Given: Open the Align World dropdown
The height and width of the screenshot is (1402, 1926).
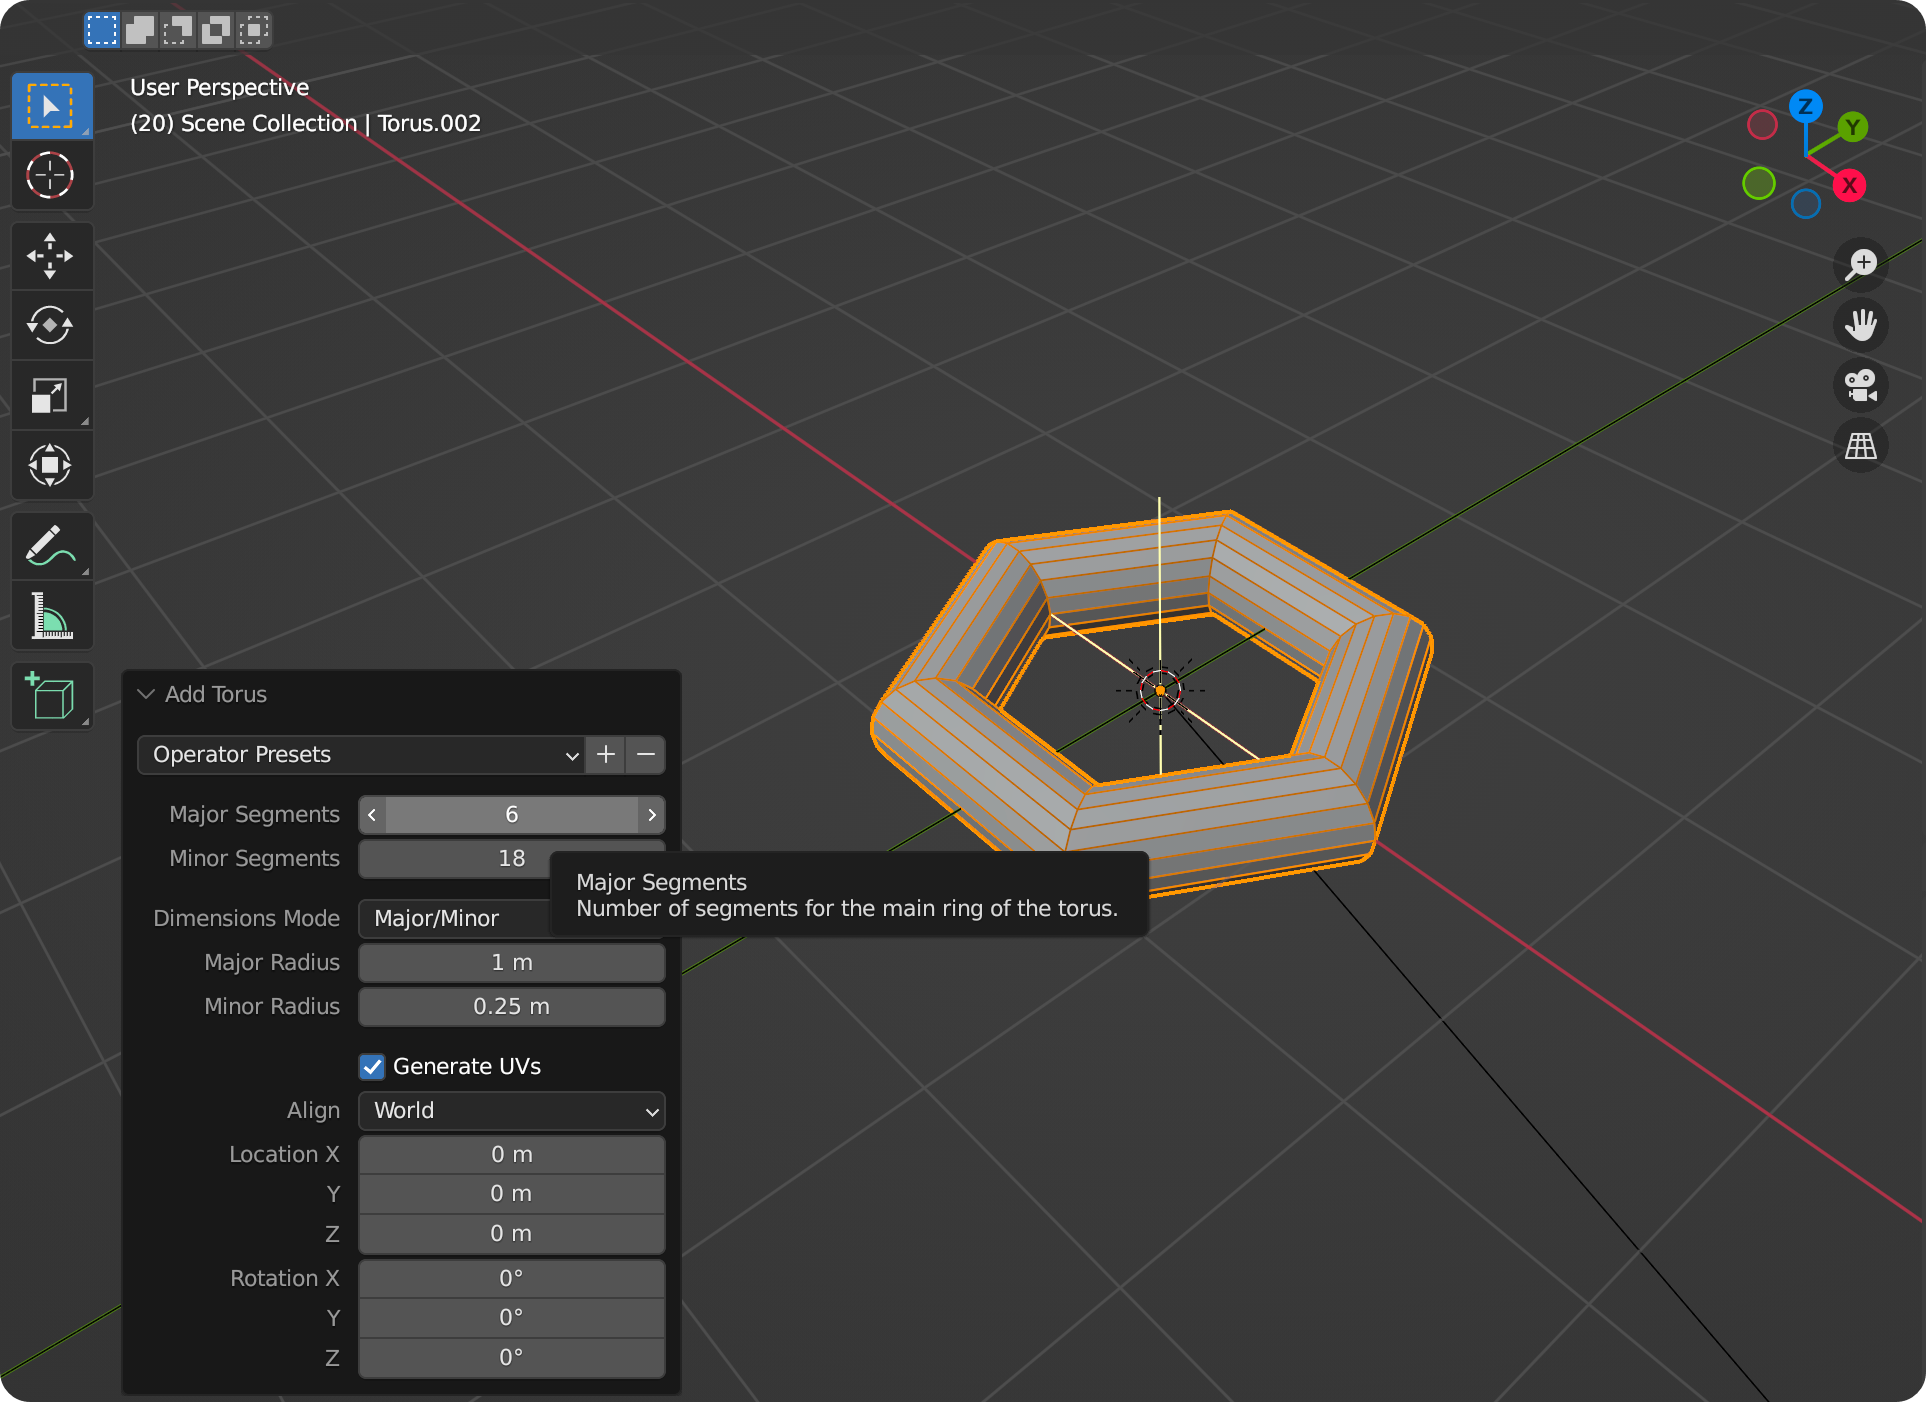Looking at the screenshot, I should click(x=512, y=1111).
